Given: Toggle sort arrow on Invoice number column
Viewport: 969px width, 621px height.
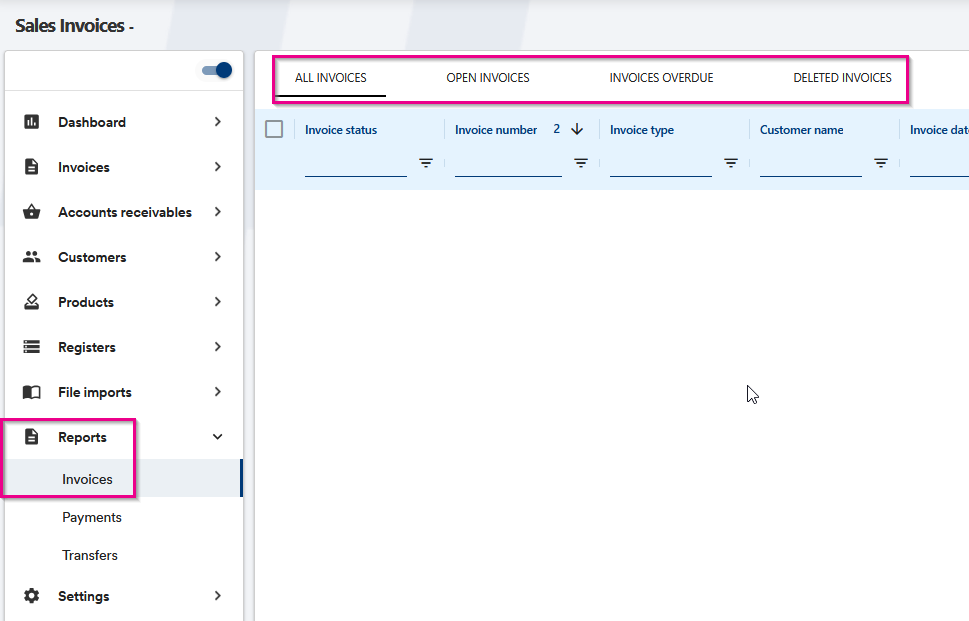Looking at the screenshot, I should coord(577,129).
